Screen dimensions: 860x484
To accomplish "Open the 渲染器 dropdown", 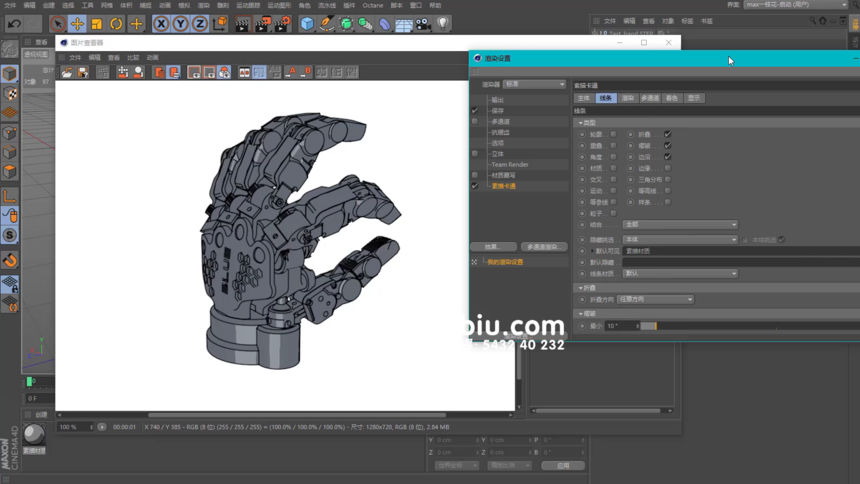I will tap(534, 85).
